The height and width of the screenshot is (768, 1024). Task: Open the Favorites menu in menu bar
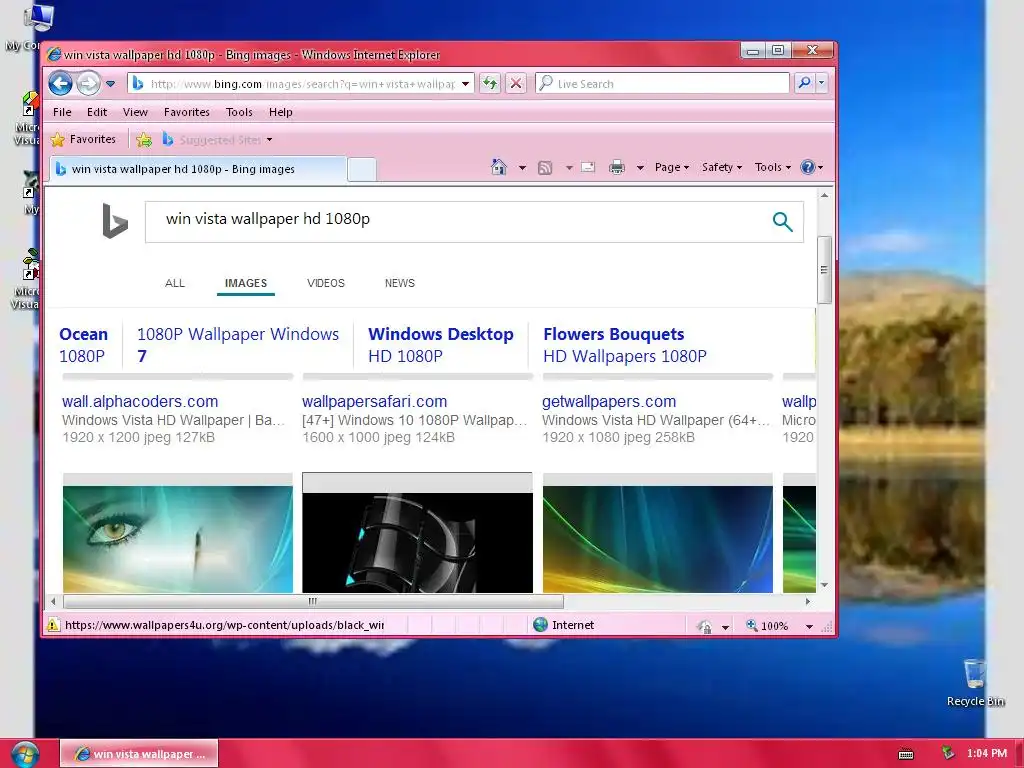[x=187, y=112]
